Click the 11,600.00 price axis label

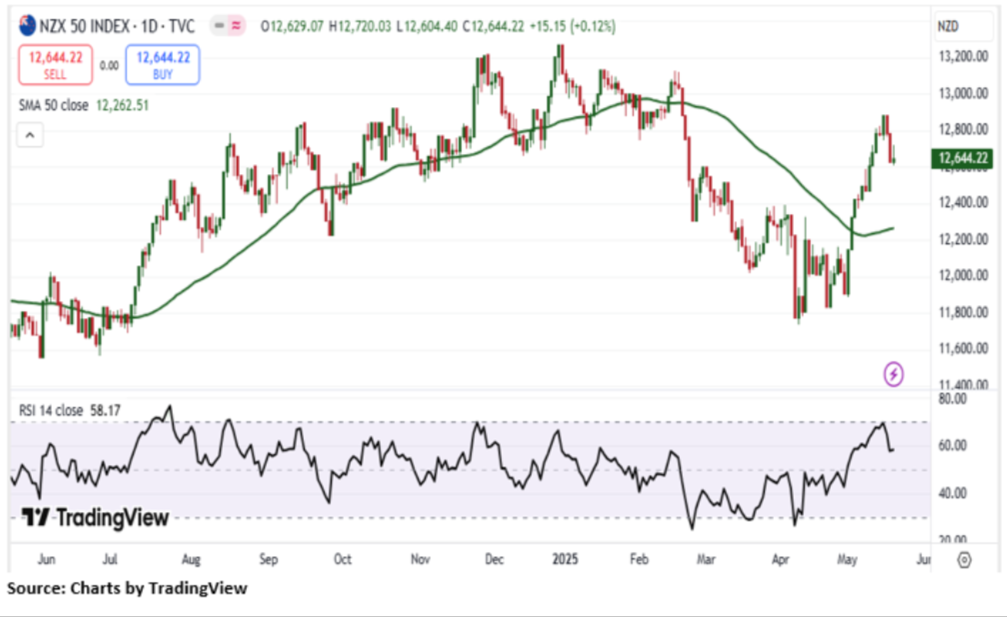[963, 349]
